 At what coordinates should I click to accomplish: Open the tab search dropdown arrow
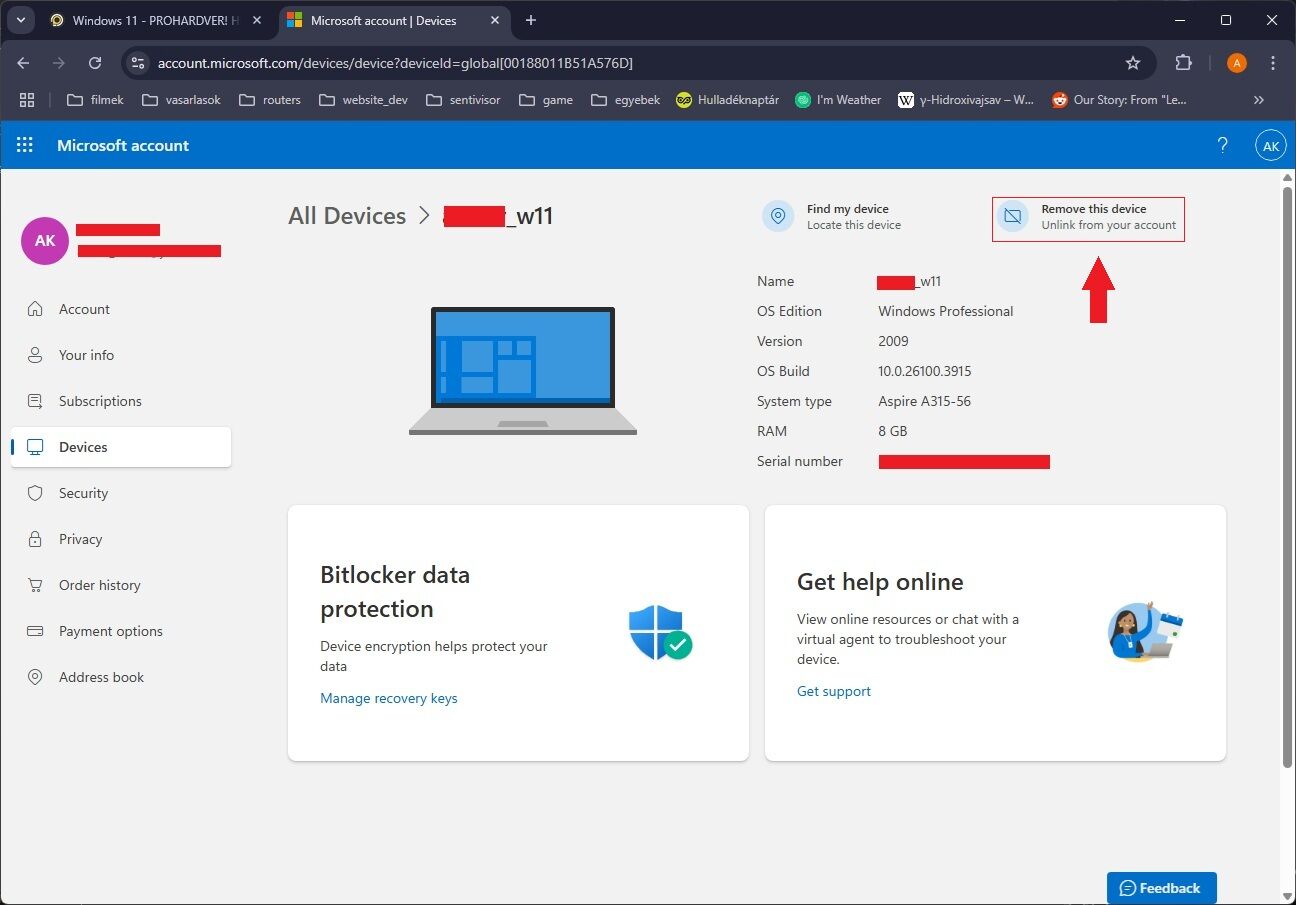click(19, 20)
